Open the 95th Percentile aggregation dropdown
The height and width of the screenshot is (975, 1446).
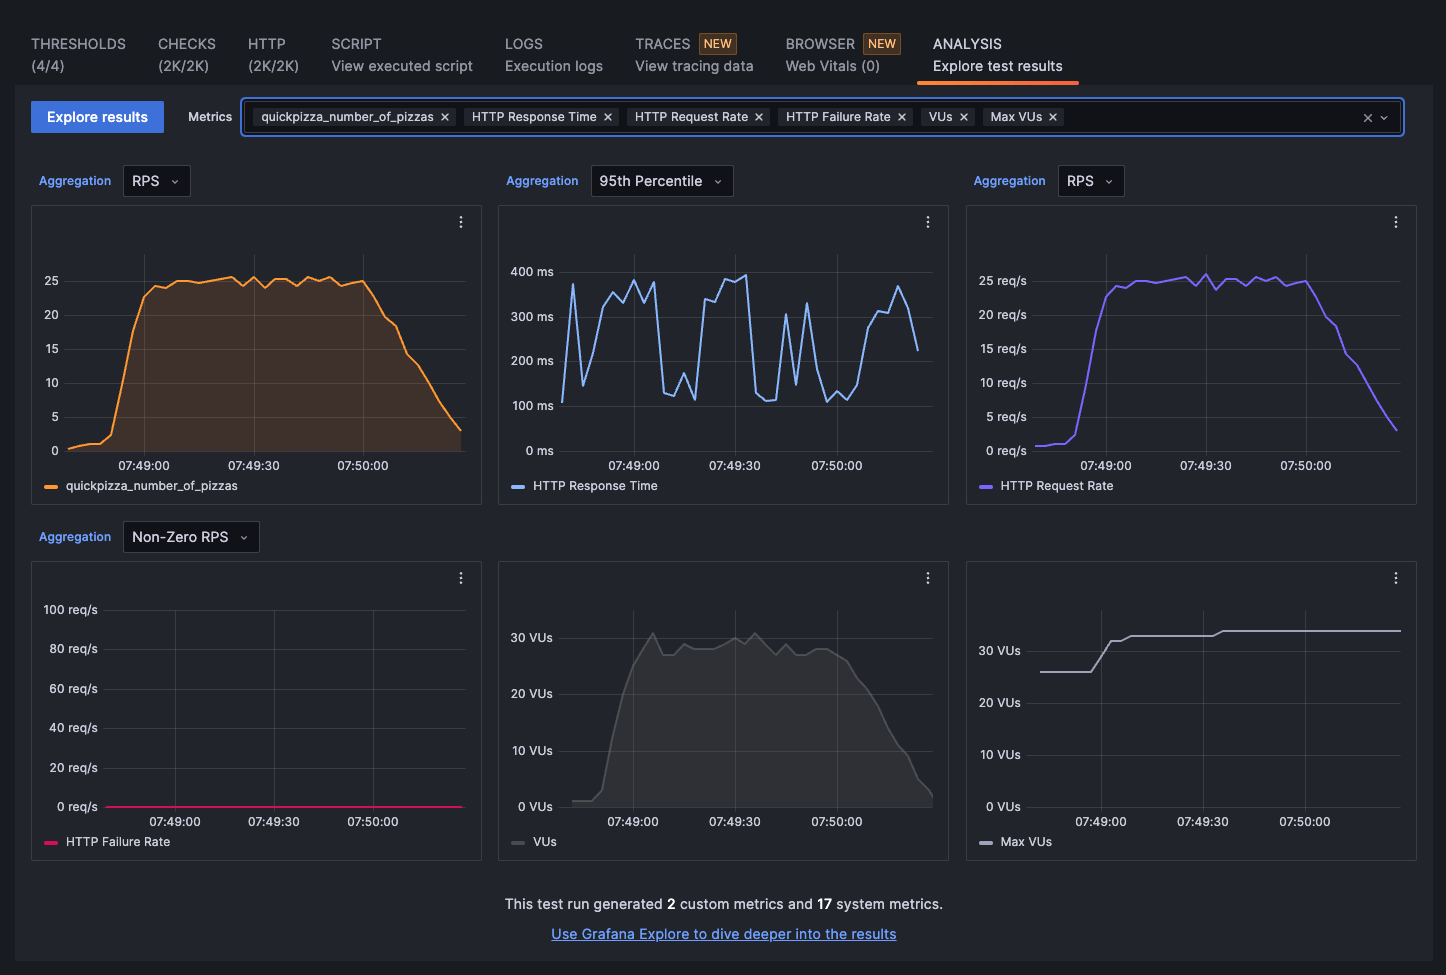(x=662, y=180)
